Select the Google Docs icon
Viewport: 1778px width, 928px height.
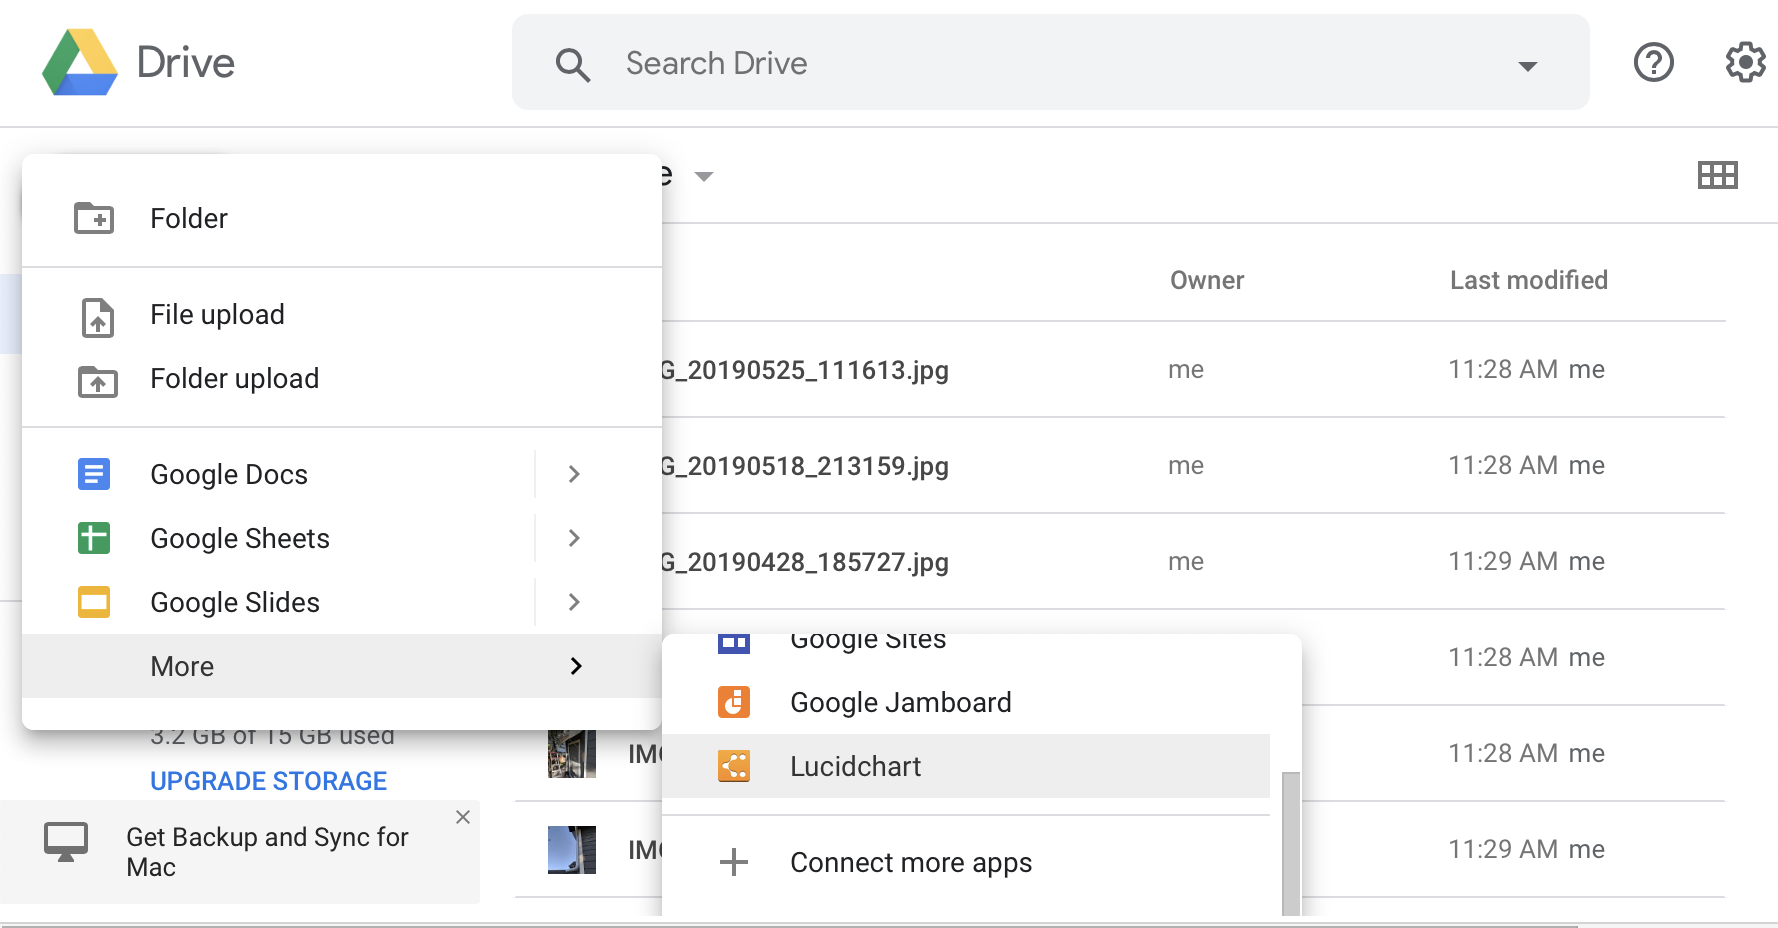click(x=93, y=474)
